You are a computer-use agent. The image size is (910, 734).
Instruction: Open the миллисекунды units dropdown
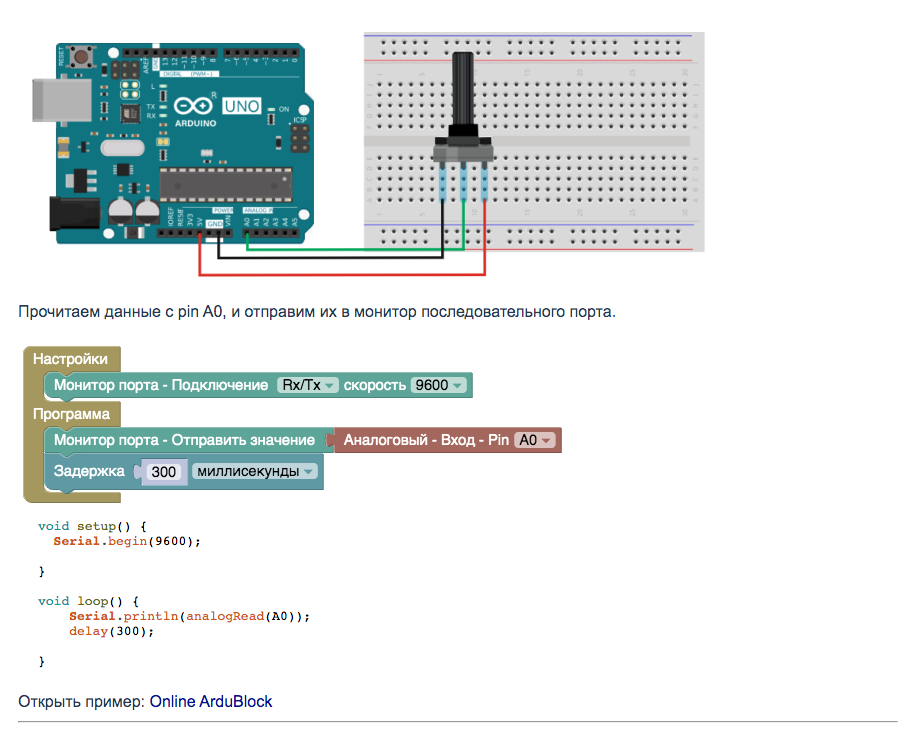(252, 472)
